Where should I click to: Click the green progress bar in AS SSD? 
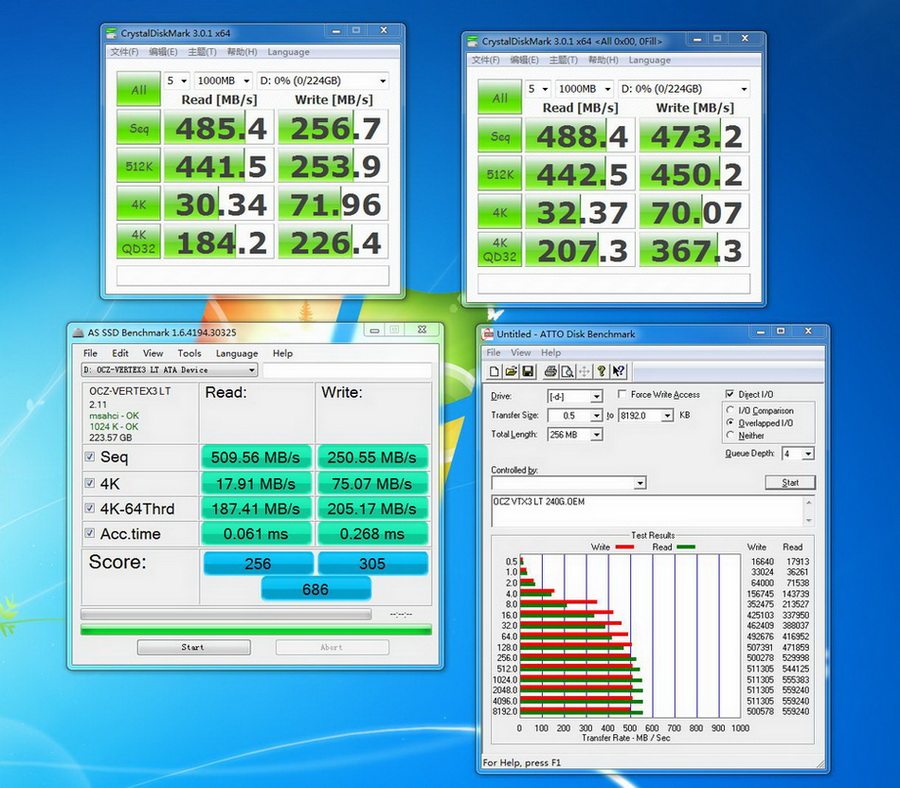click(x=256, y=630)
